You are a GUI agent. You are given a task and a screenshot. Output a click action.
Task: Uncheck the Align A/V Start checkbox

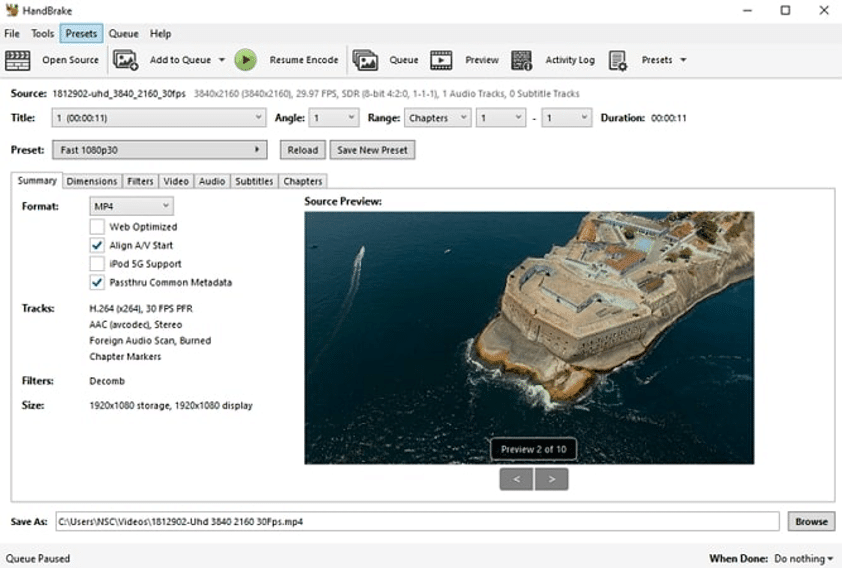click(97, 245)
